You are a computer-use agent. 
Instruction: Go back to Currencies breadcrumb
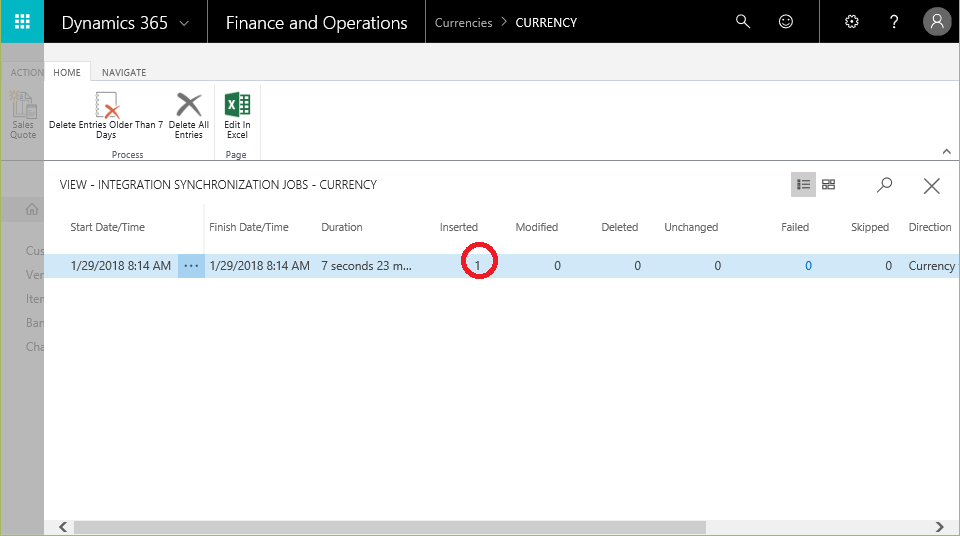coord(463,23)
